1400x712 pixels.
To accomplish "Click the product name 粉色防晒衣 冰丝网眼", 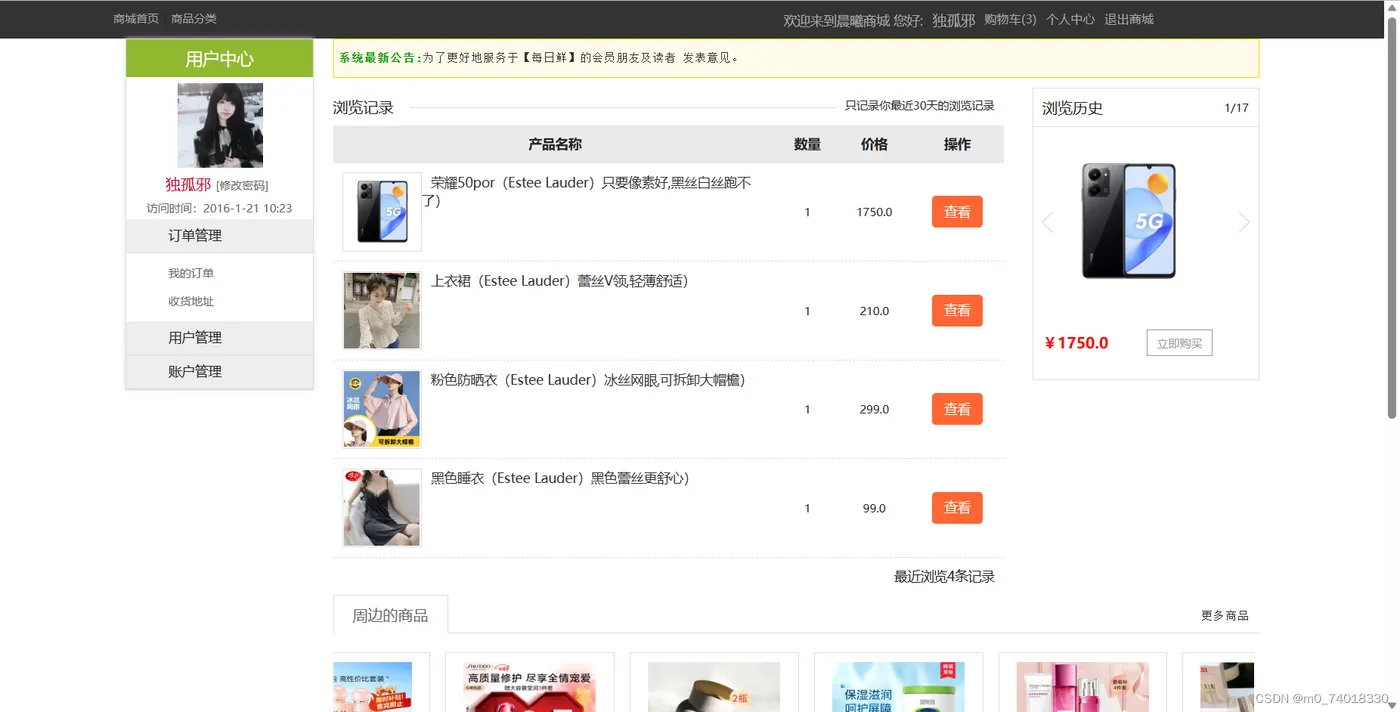I will click(588, 380).
